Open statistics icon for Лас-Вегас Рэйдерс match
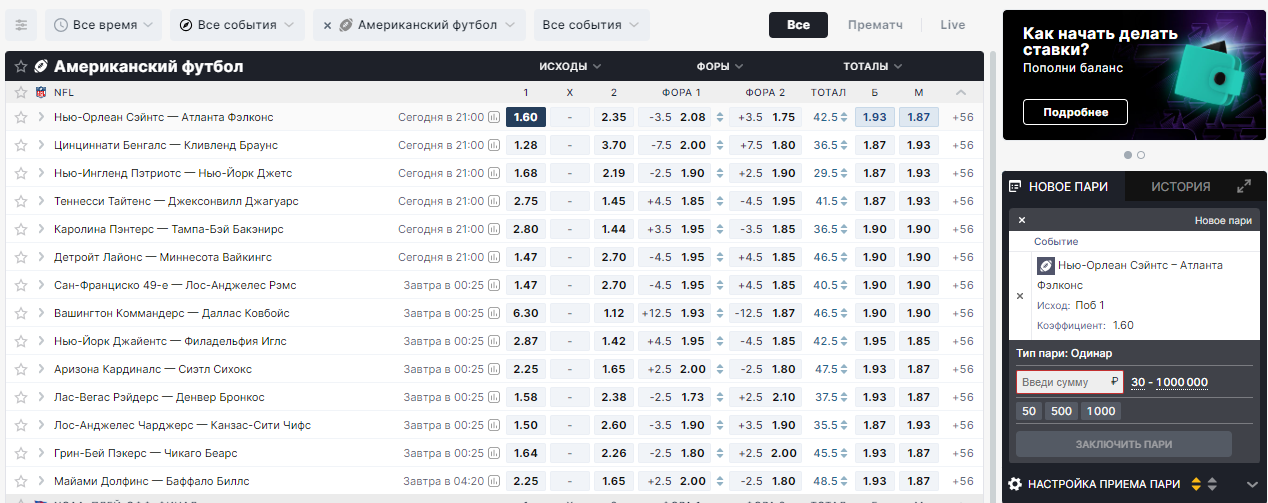 click(494, 397)
